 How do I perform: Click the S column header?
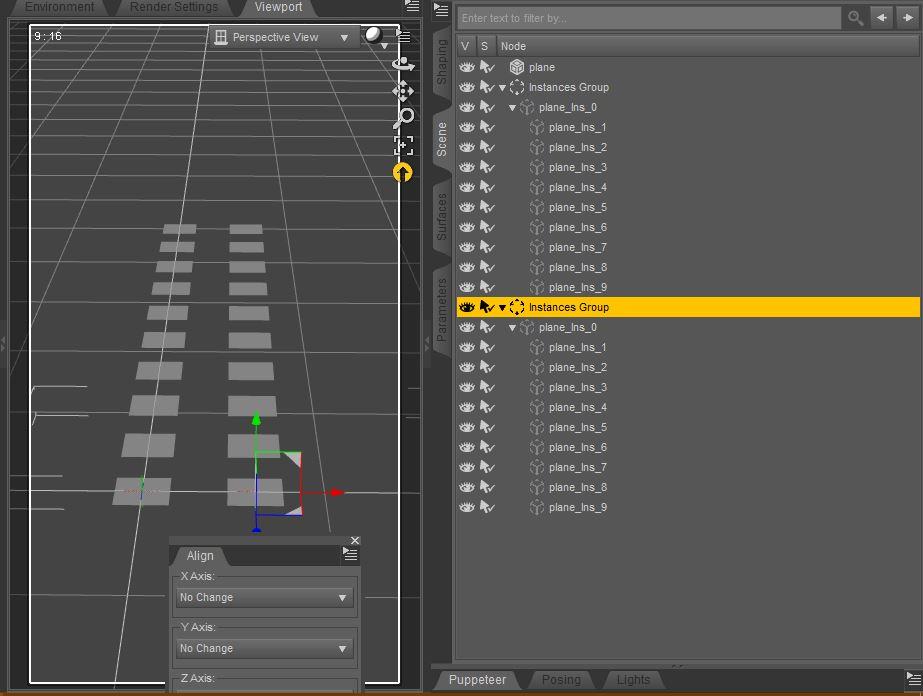484,46
